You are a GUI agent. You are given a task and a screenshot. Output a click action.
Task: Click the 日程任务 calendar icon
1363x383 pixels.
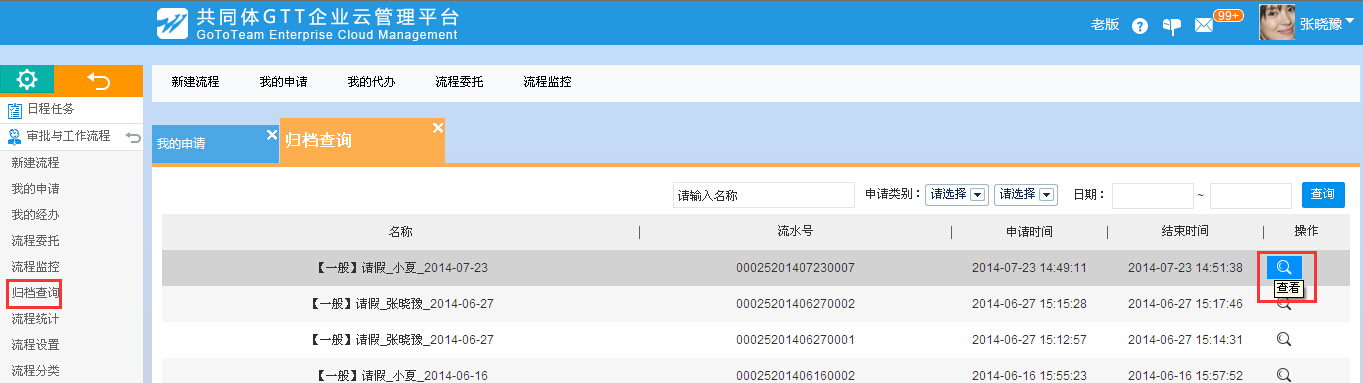click(x=14, y=110)
